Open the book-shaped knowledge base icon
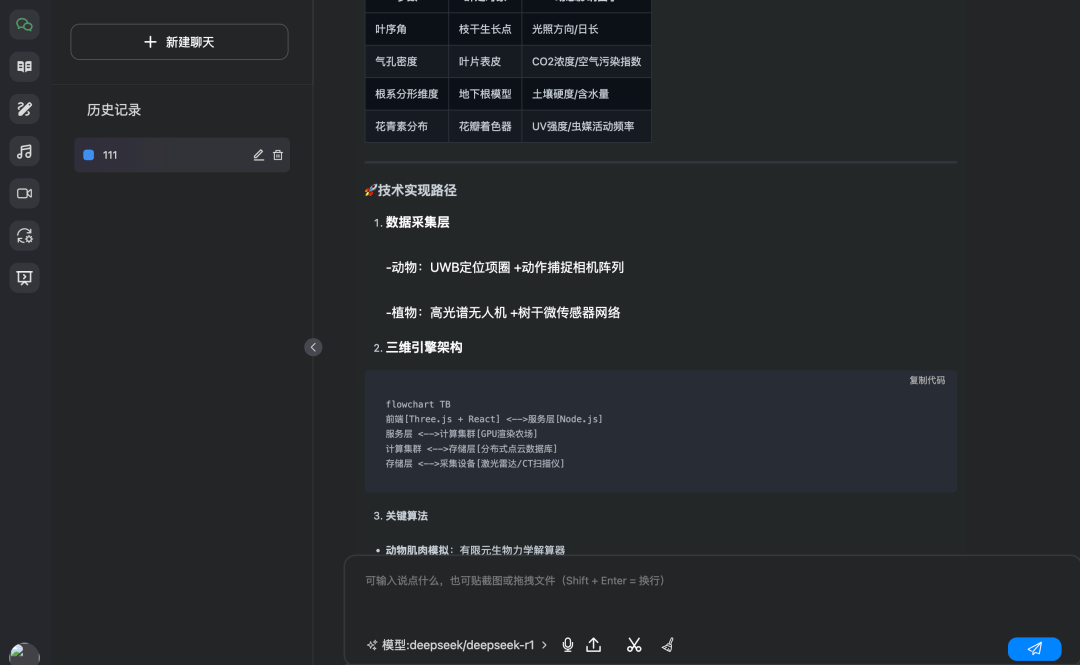 (x=25, y=67)
